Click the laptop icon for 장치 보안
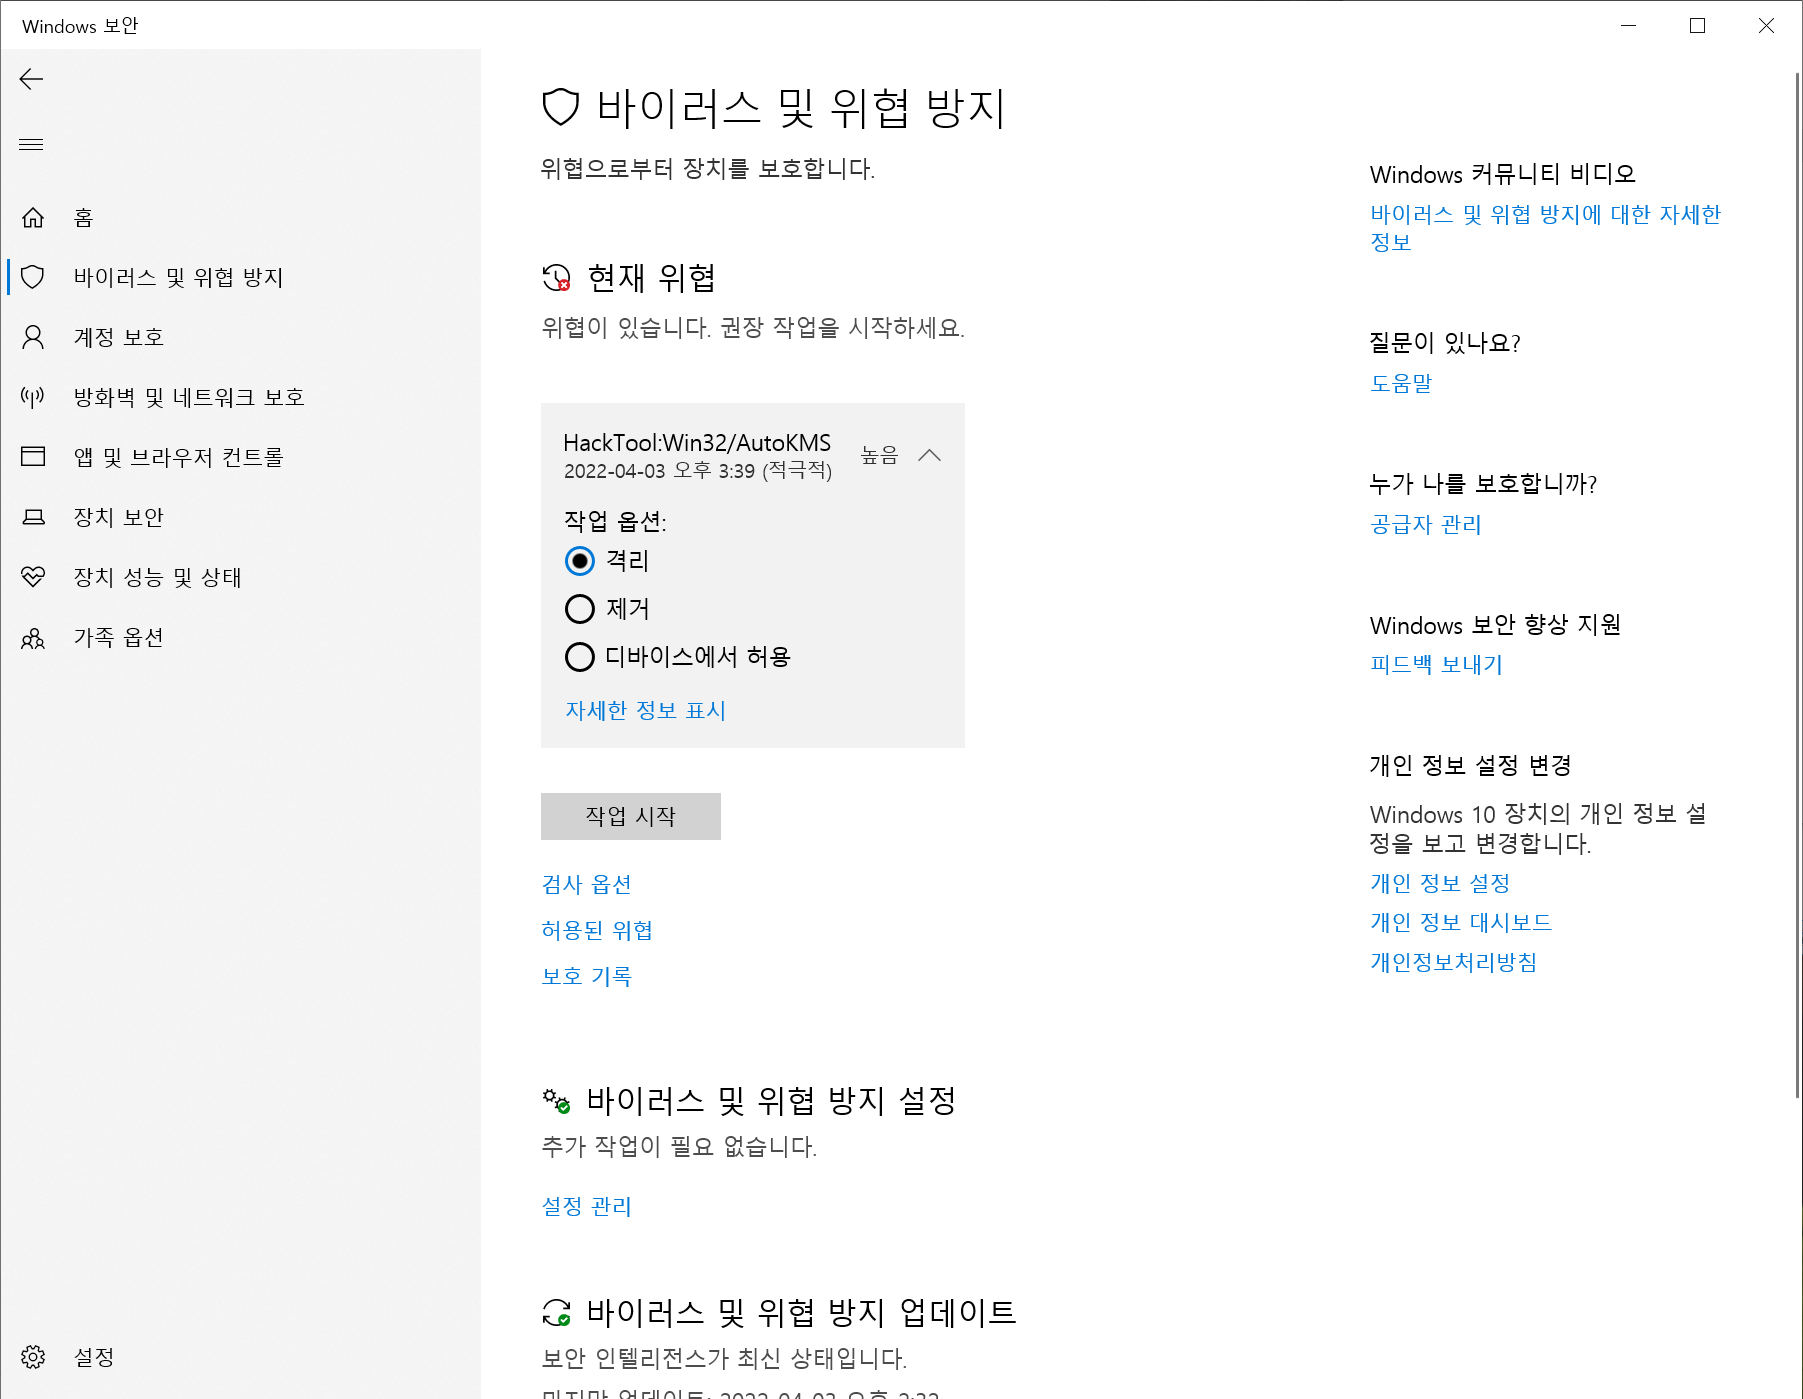The image size is (1803, 1399). pos(33,517)
